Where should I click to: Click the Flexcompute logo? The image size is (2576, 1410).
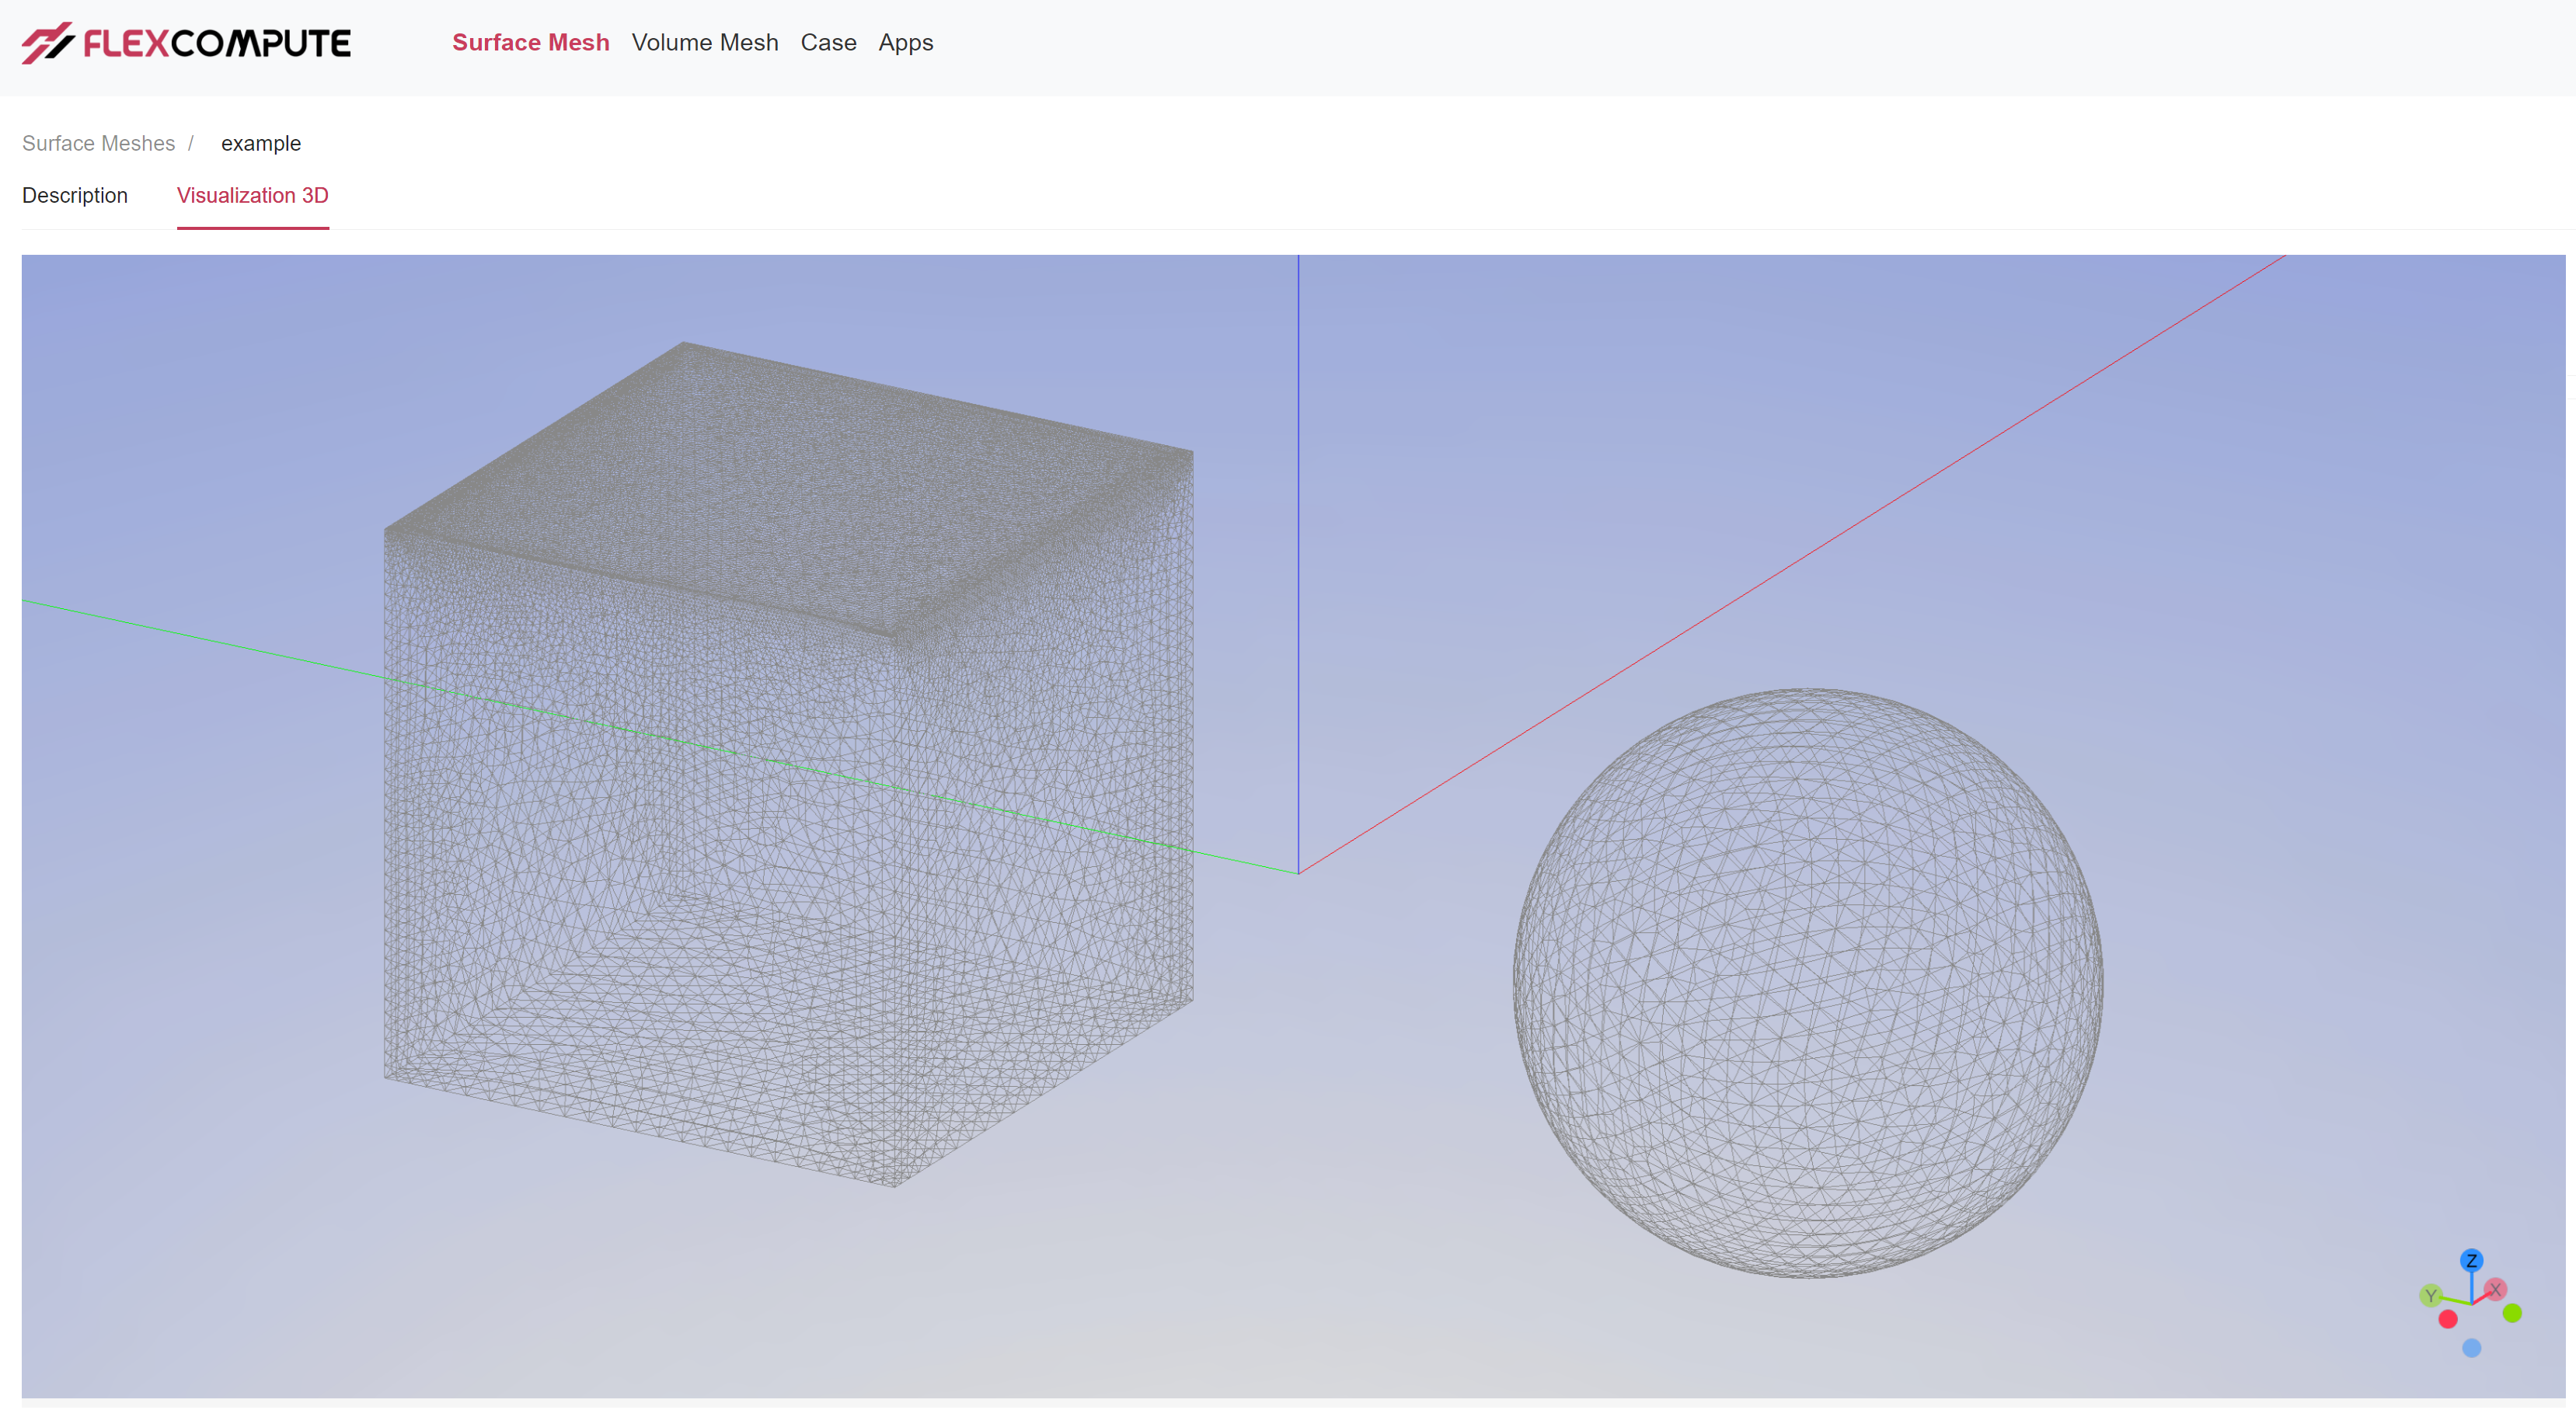click(186, 43)
